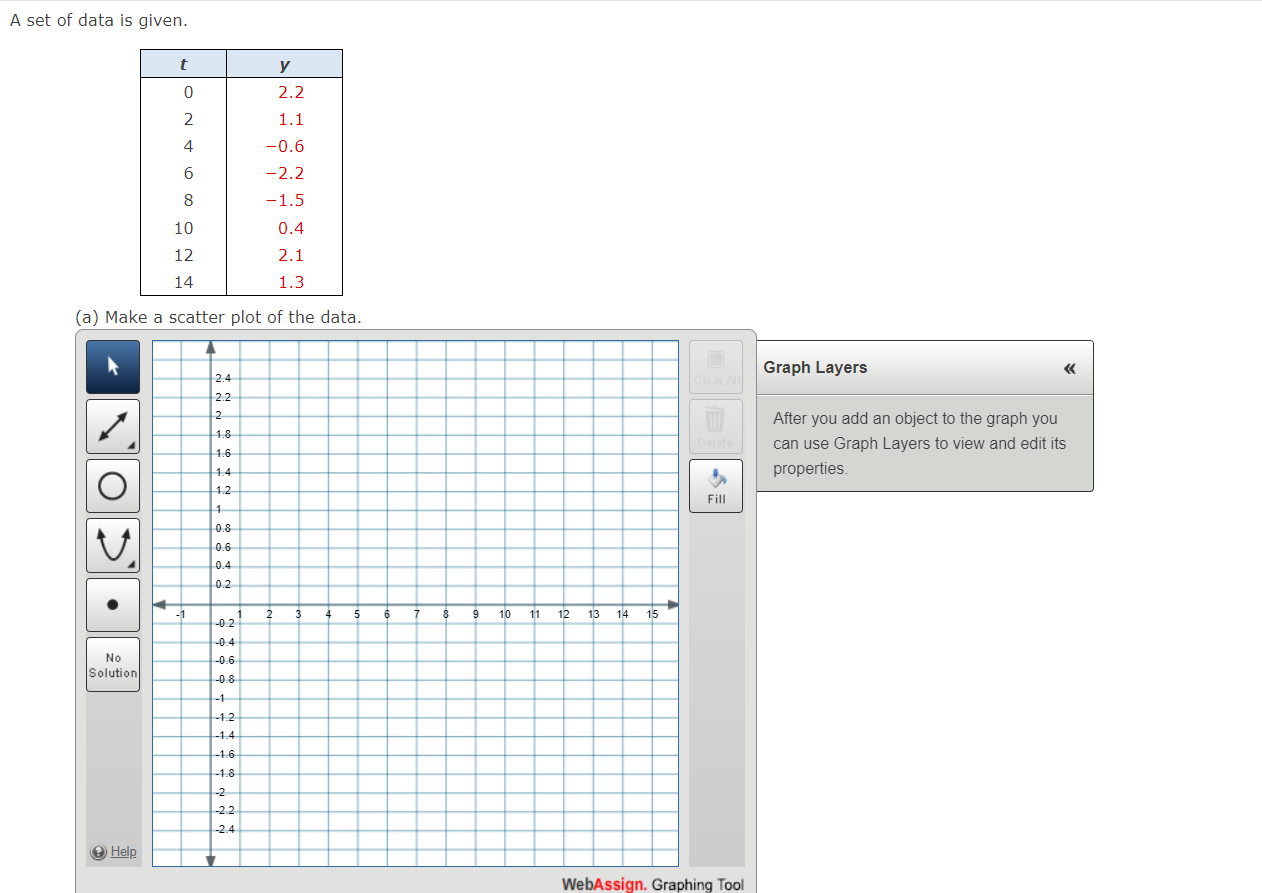Click the No Solution button
This screenshot has width=1262, height=893.
click(112, 664)
